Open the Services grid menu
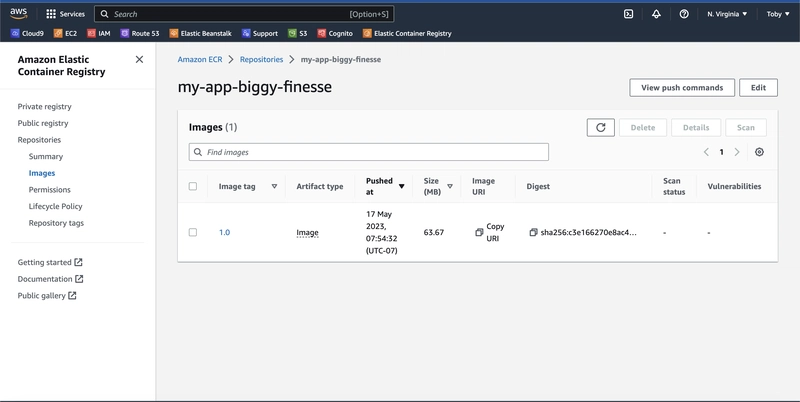800x402 pixels. tap(65, 14)
